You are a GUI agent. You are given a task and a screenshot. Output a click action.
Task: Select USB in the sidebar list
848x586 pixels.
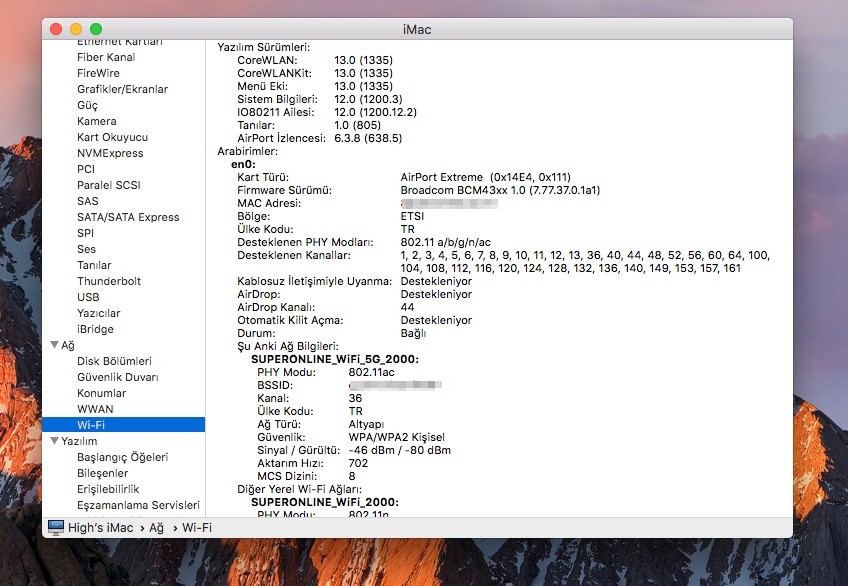coord(88,297)
